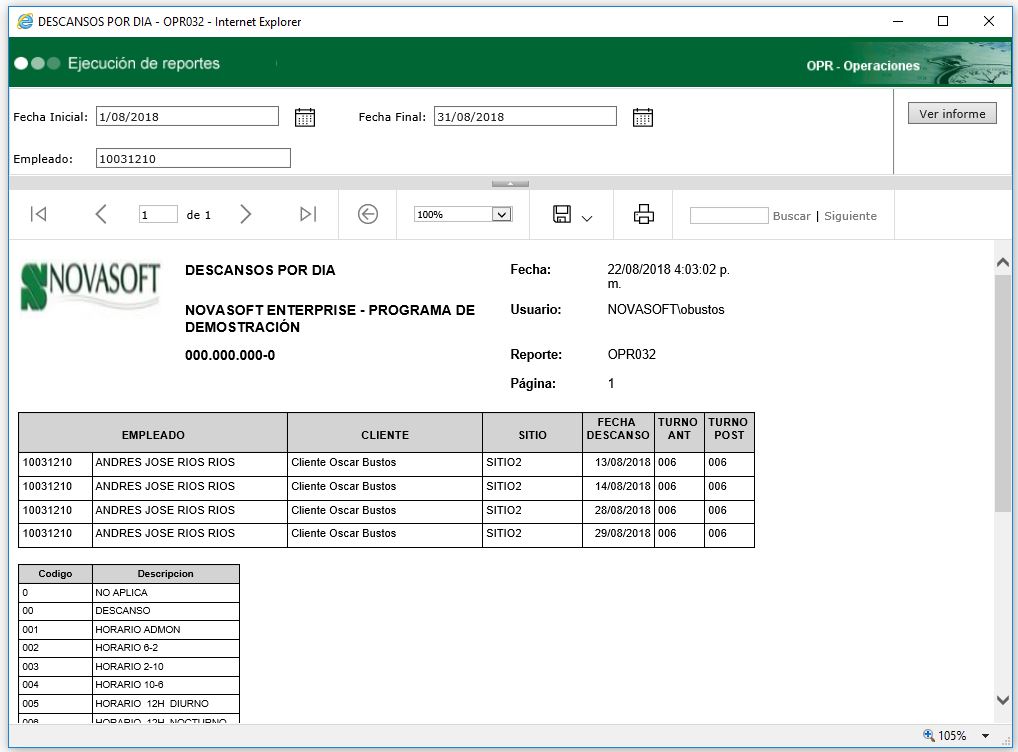This screenshot has width=1018, height=752.
Task: Expand the export format dropdown arrow
Action: point(587,217)
